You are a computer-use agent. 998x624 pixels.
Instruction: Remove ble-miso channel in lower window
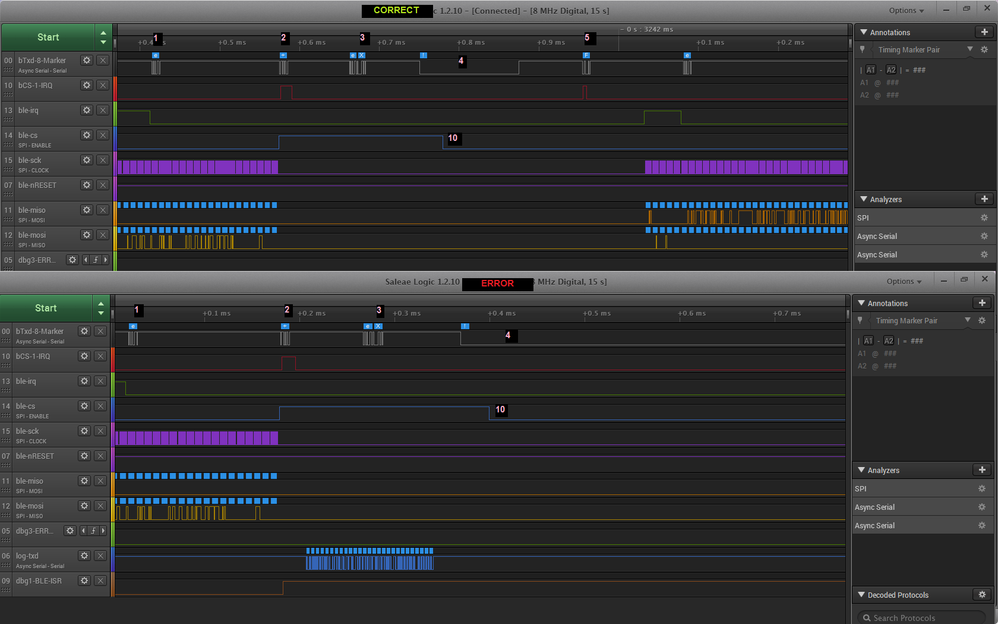pos(100,481)
